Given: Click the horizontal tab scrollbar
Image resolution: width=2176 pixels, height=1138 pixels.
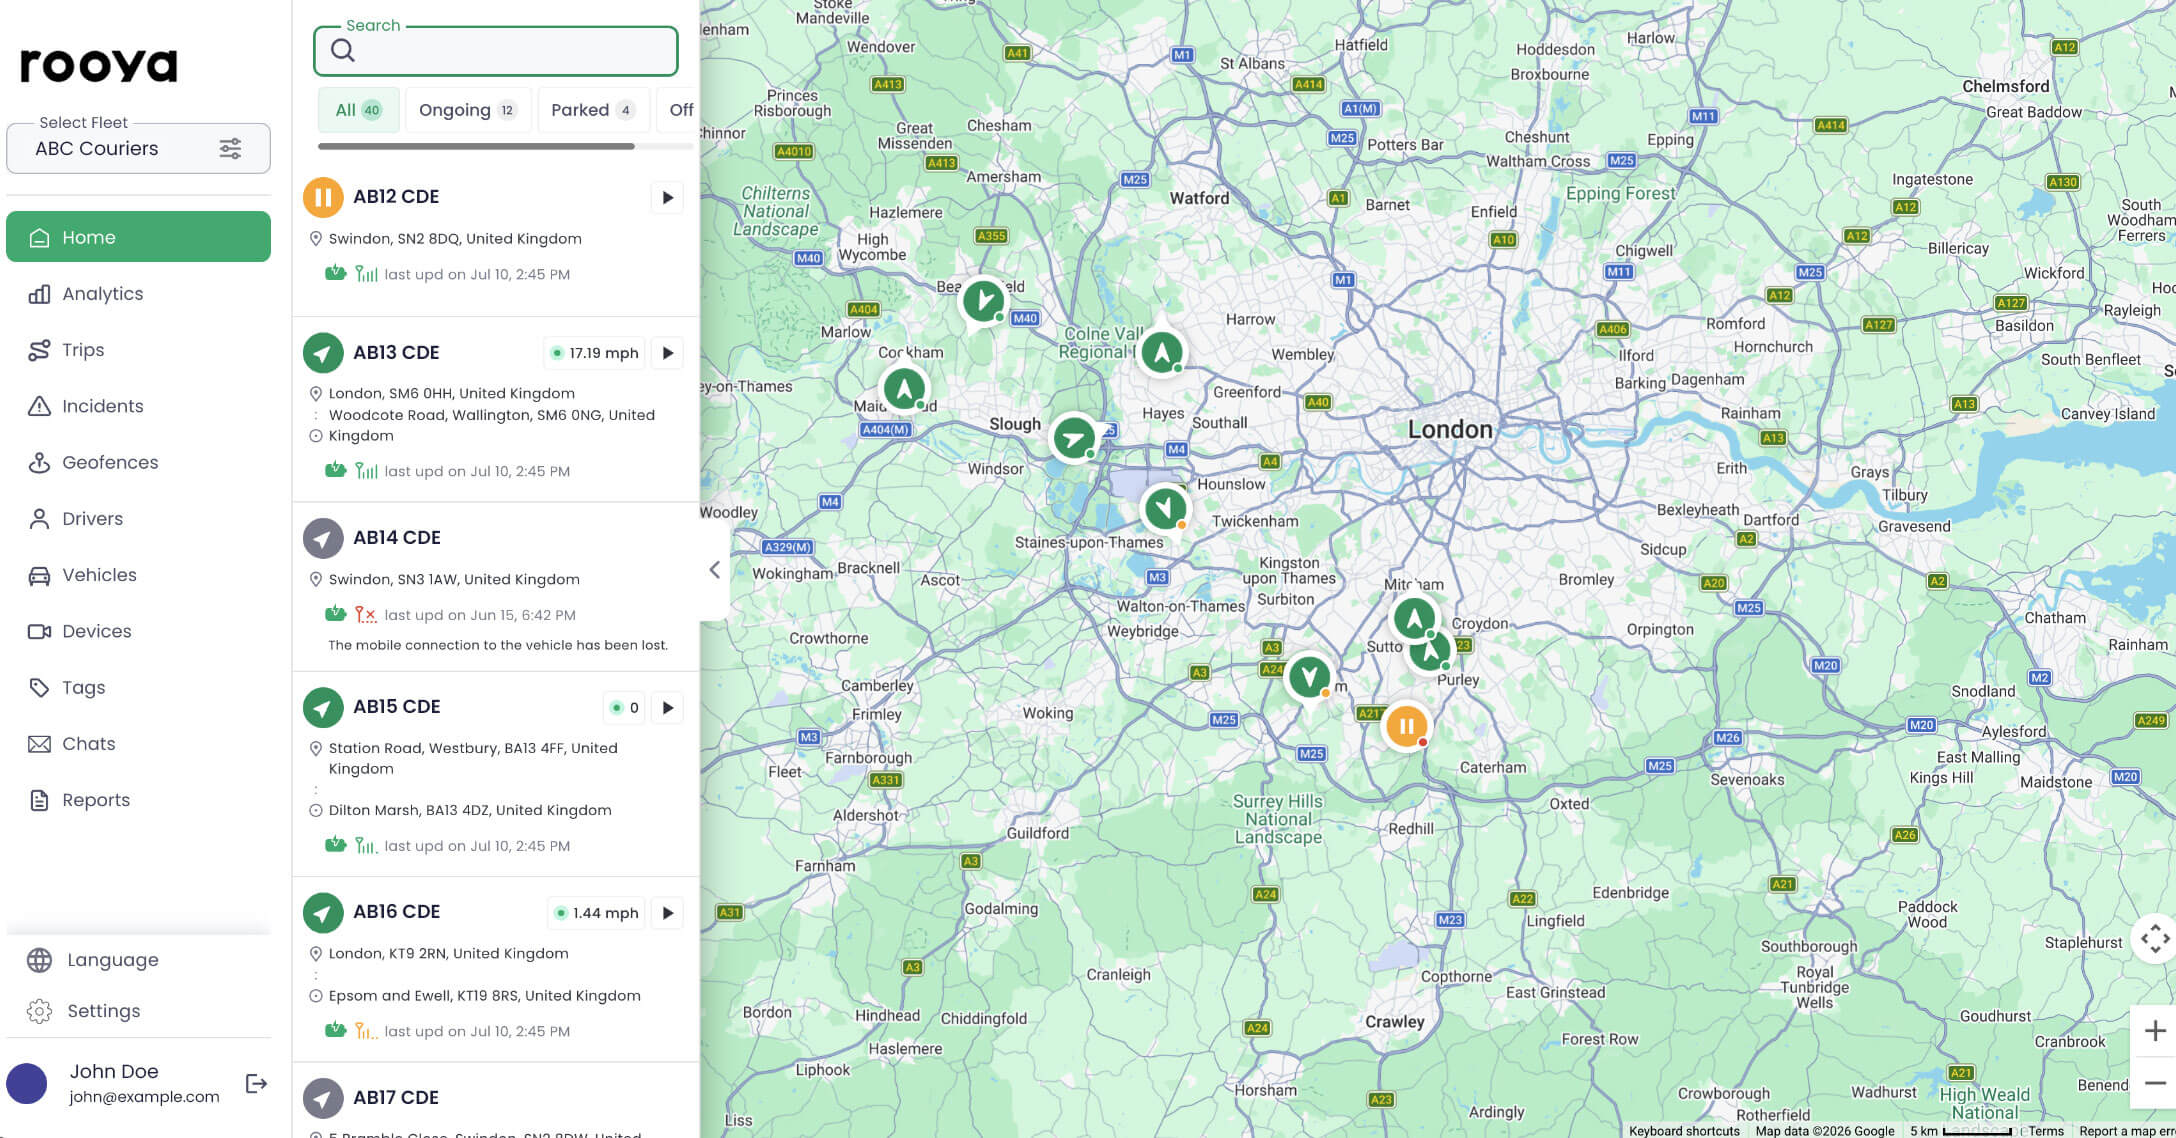Looking at the screenshot, I should pos(476,146).
